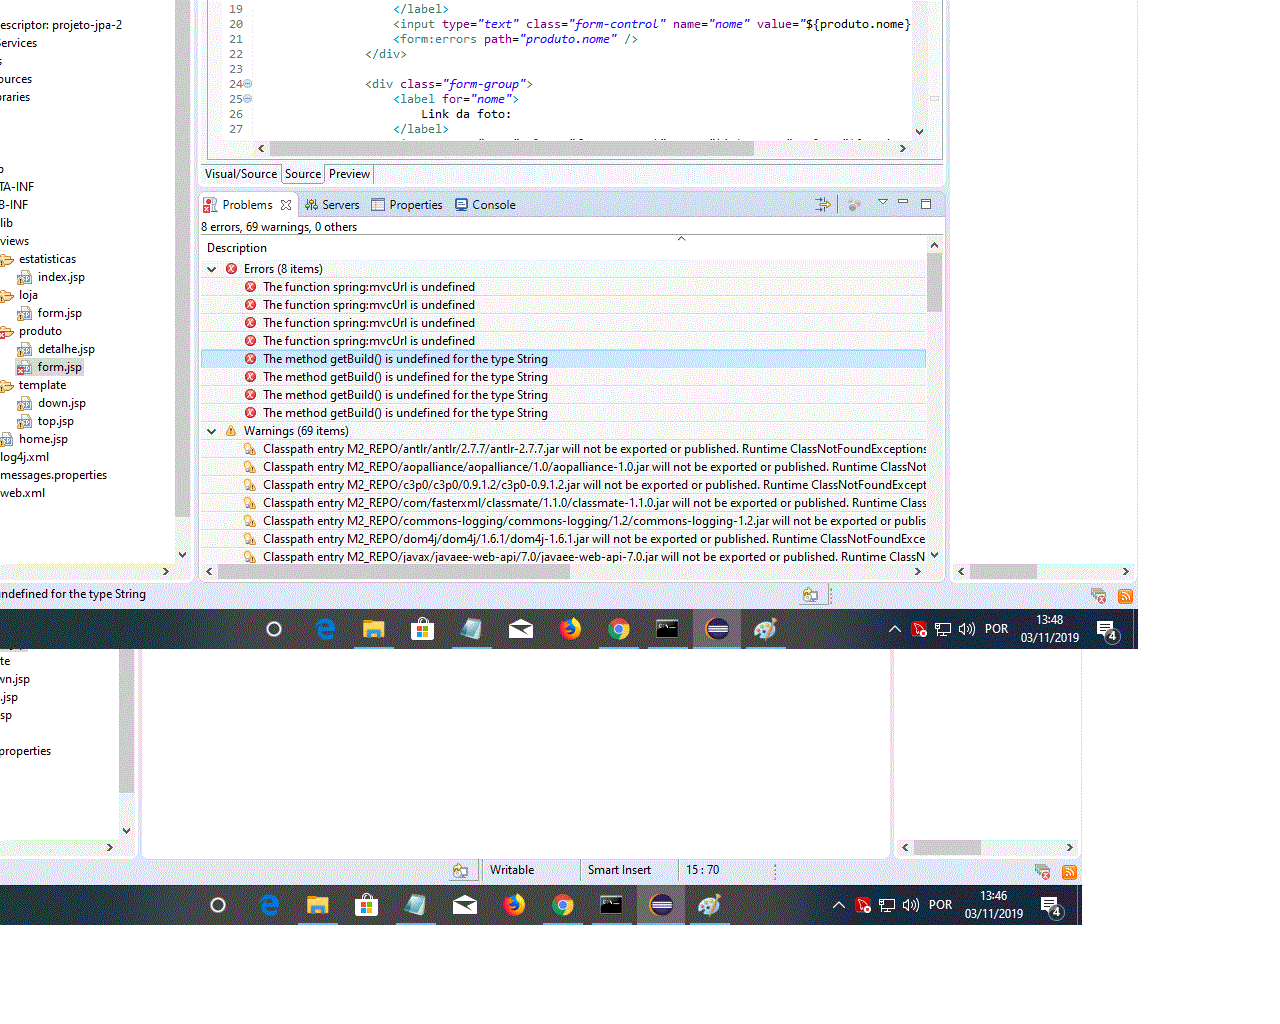Click the Servers tab icon
Image resolution: width=1280 pixels, height=1024 pixels.
(311, 205)
